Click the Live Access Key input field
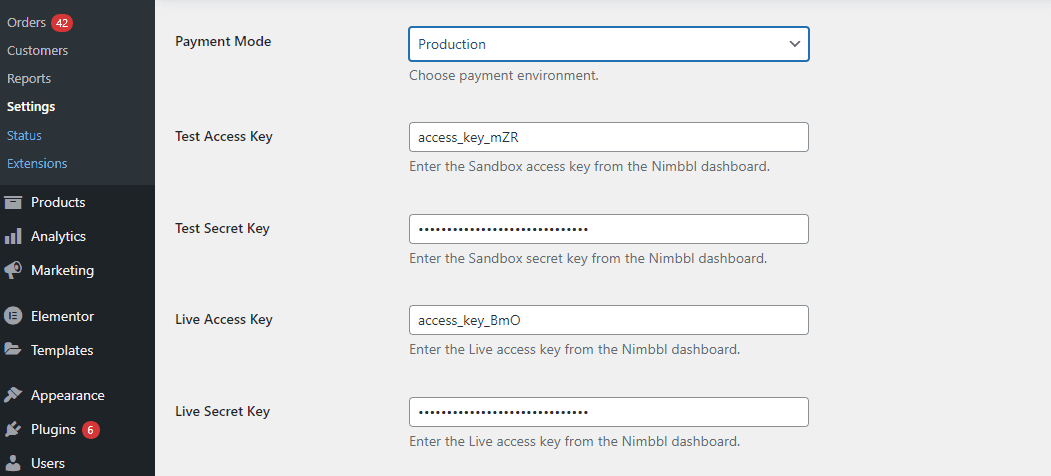The height and width of the screenshot is (476, 1051). click(608, 320)
